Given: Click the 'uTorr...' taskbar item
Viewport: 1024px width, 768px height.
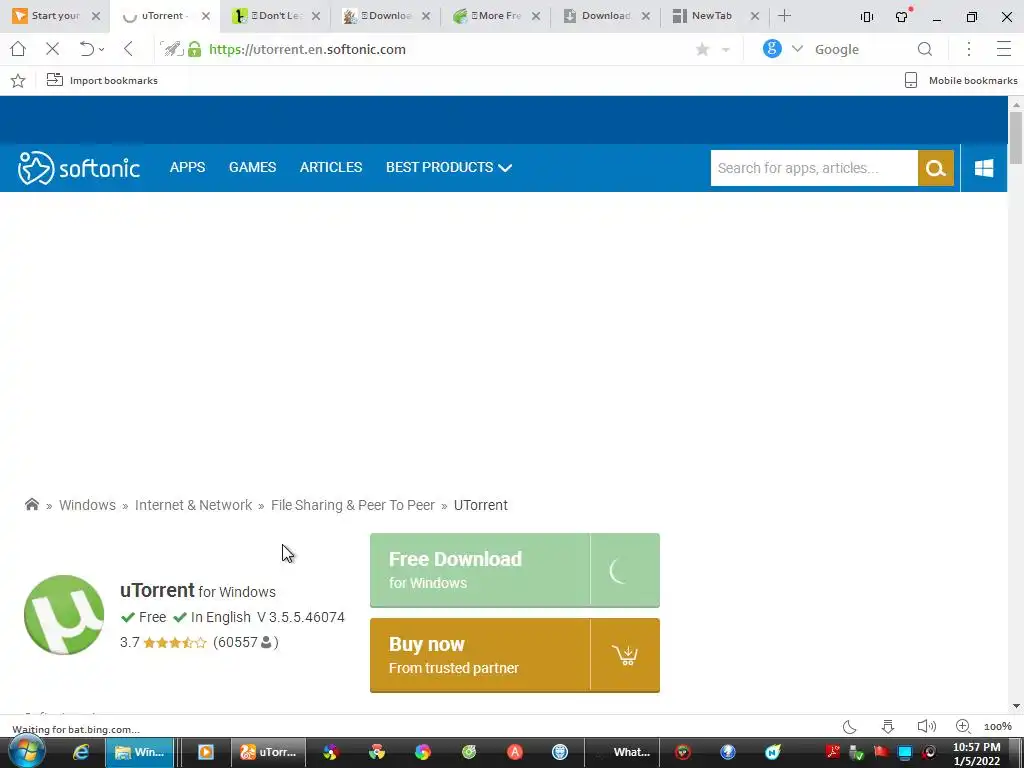Looking at the screenshot, I should tap(268, 752).
